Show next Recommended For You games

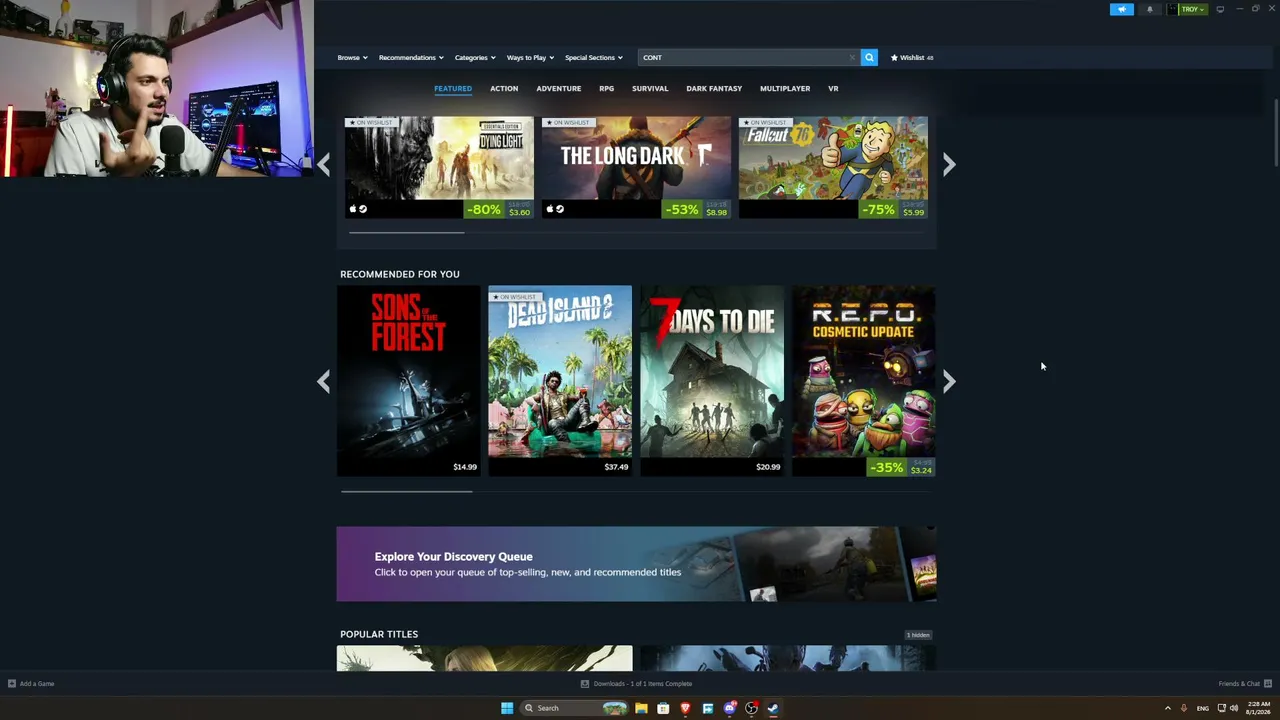[x=949, y=381]
